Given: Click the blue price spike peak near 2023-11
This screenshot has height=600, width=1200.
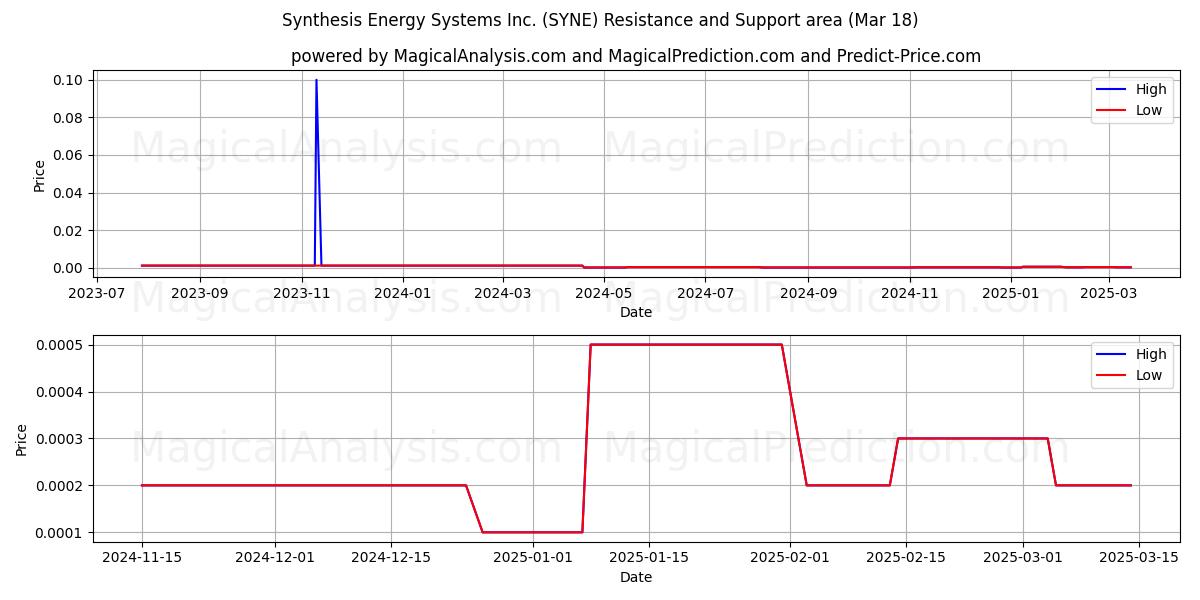Looking at the screenshot, I should point(316,80).
